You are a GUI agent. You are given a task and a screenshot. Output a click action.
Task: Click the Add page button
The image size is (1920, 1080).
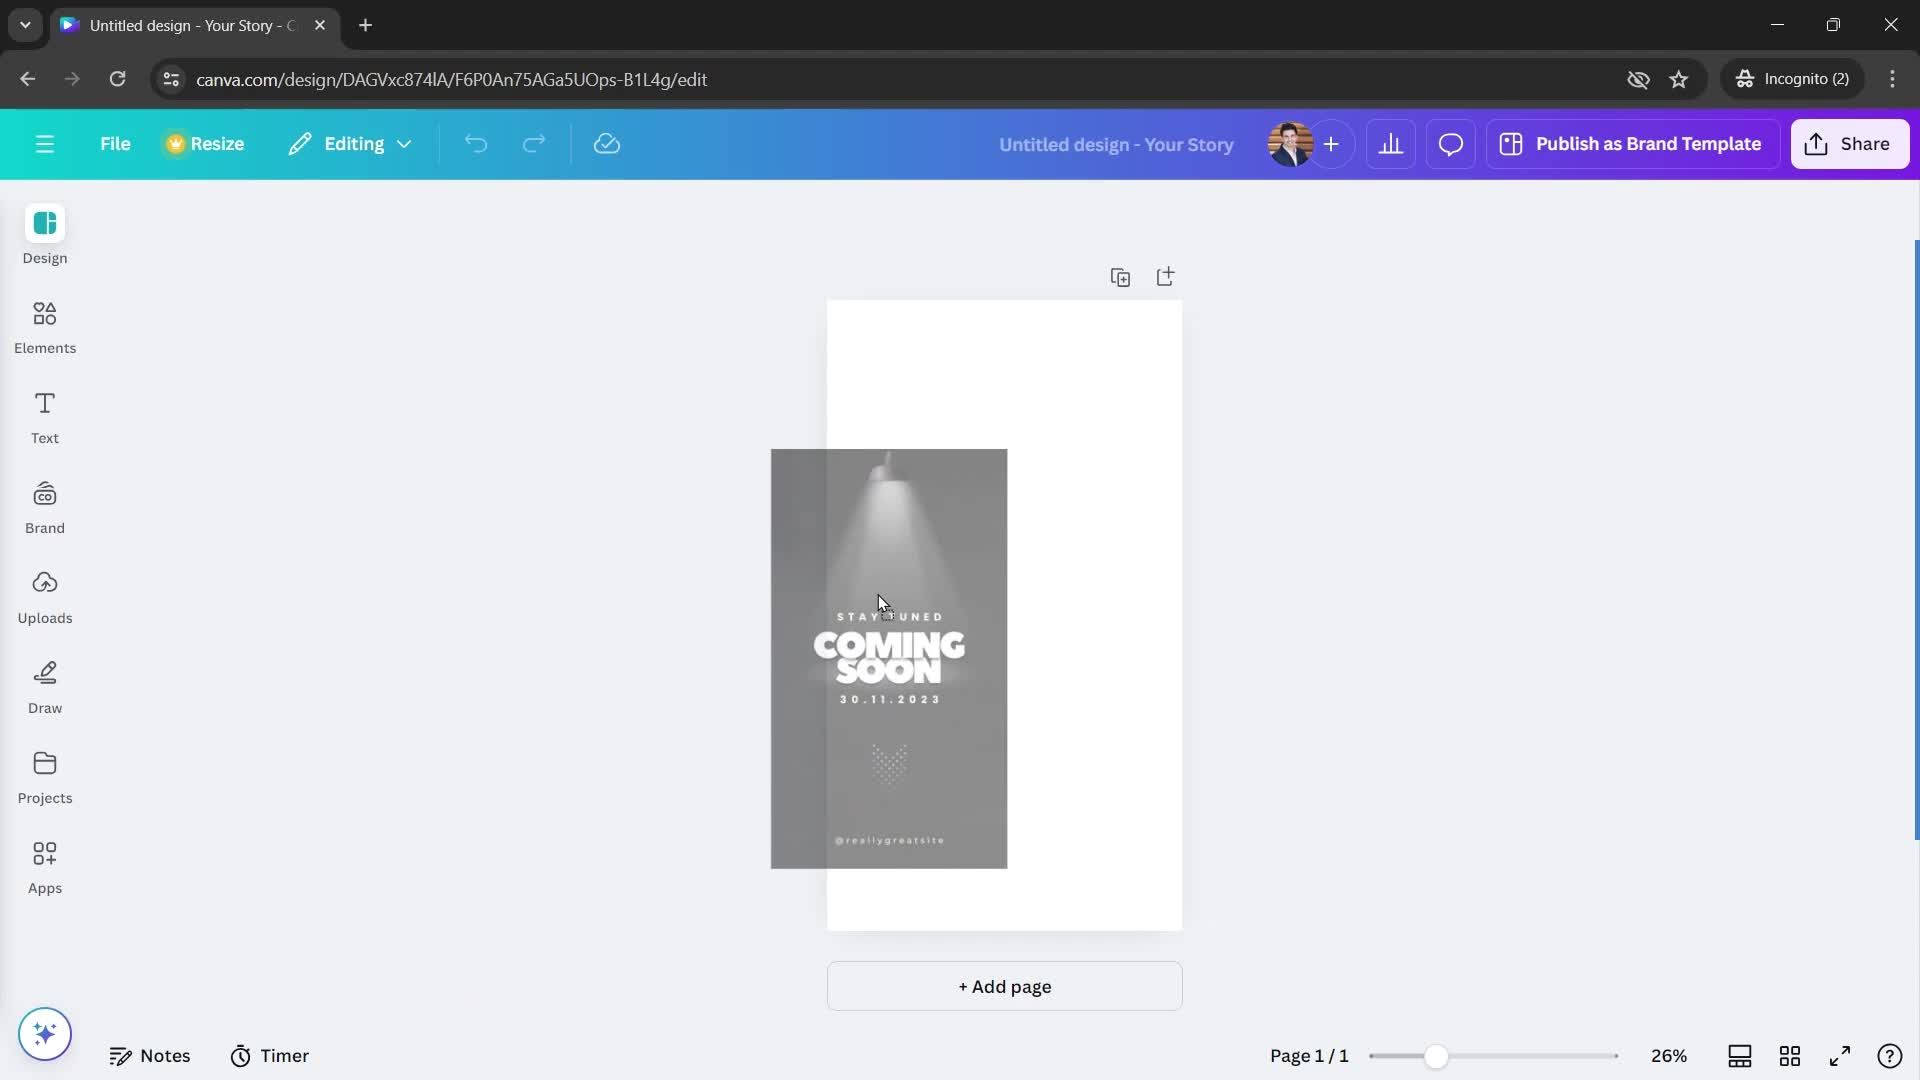point(1005,985)
